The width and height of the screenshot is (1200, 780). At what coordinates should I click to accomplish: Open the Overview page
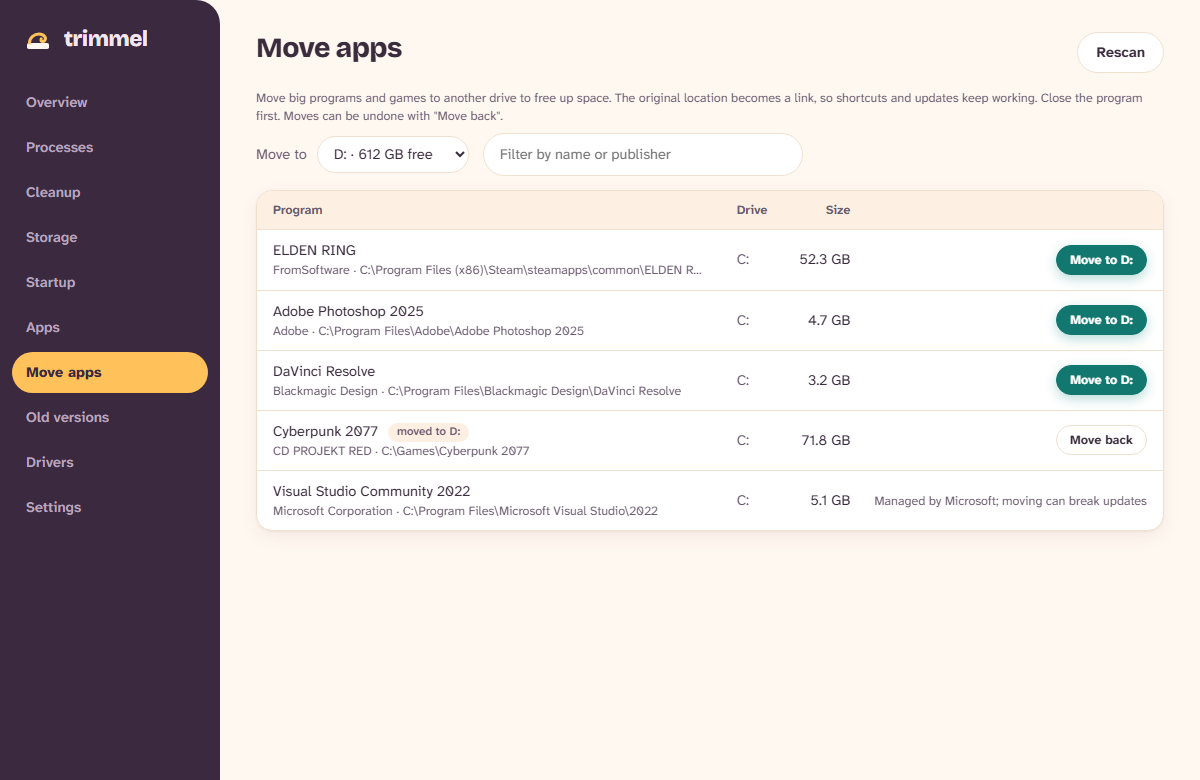point(110,102)
